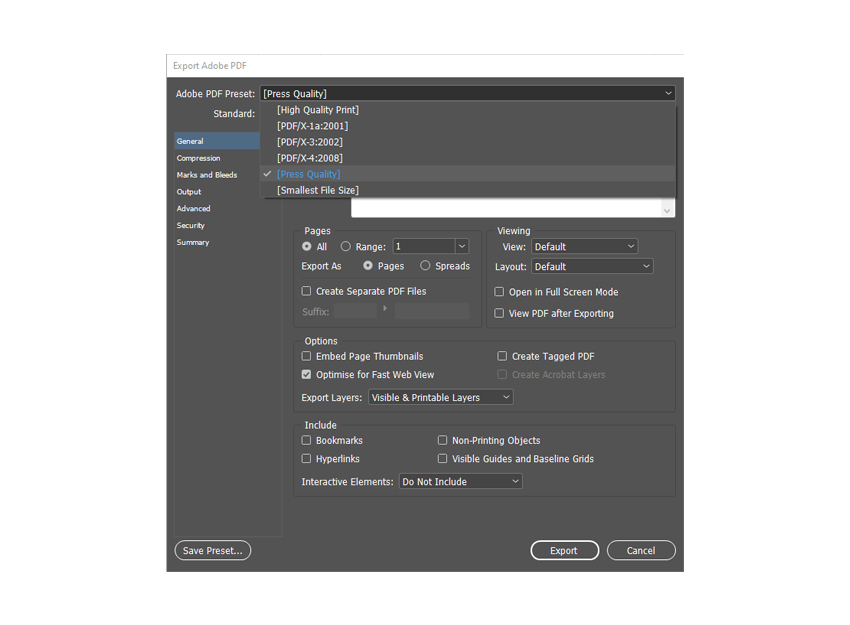Image resolution: width=850 pixels, height=625 pixels.
Task: Choose the [Smallest File Size] preset
Action: click(468, 190)
